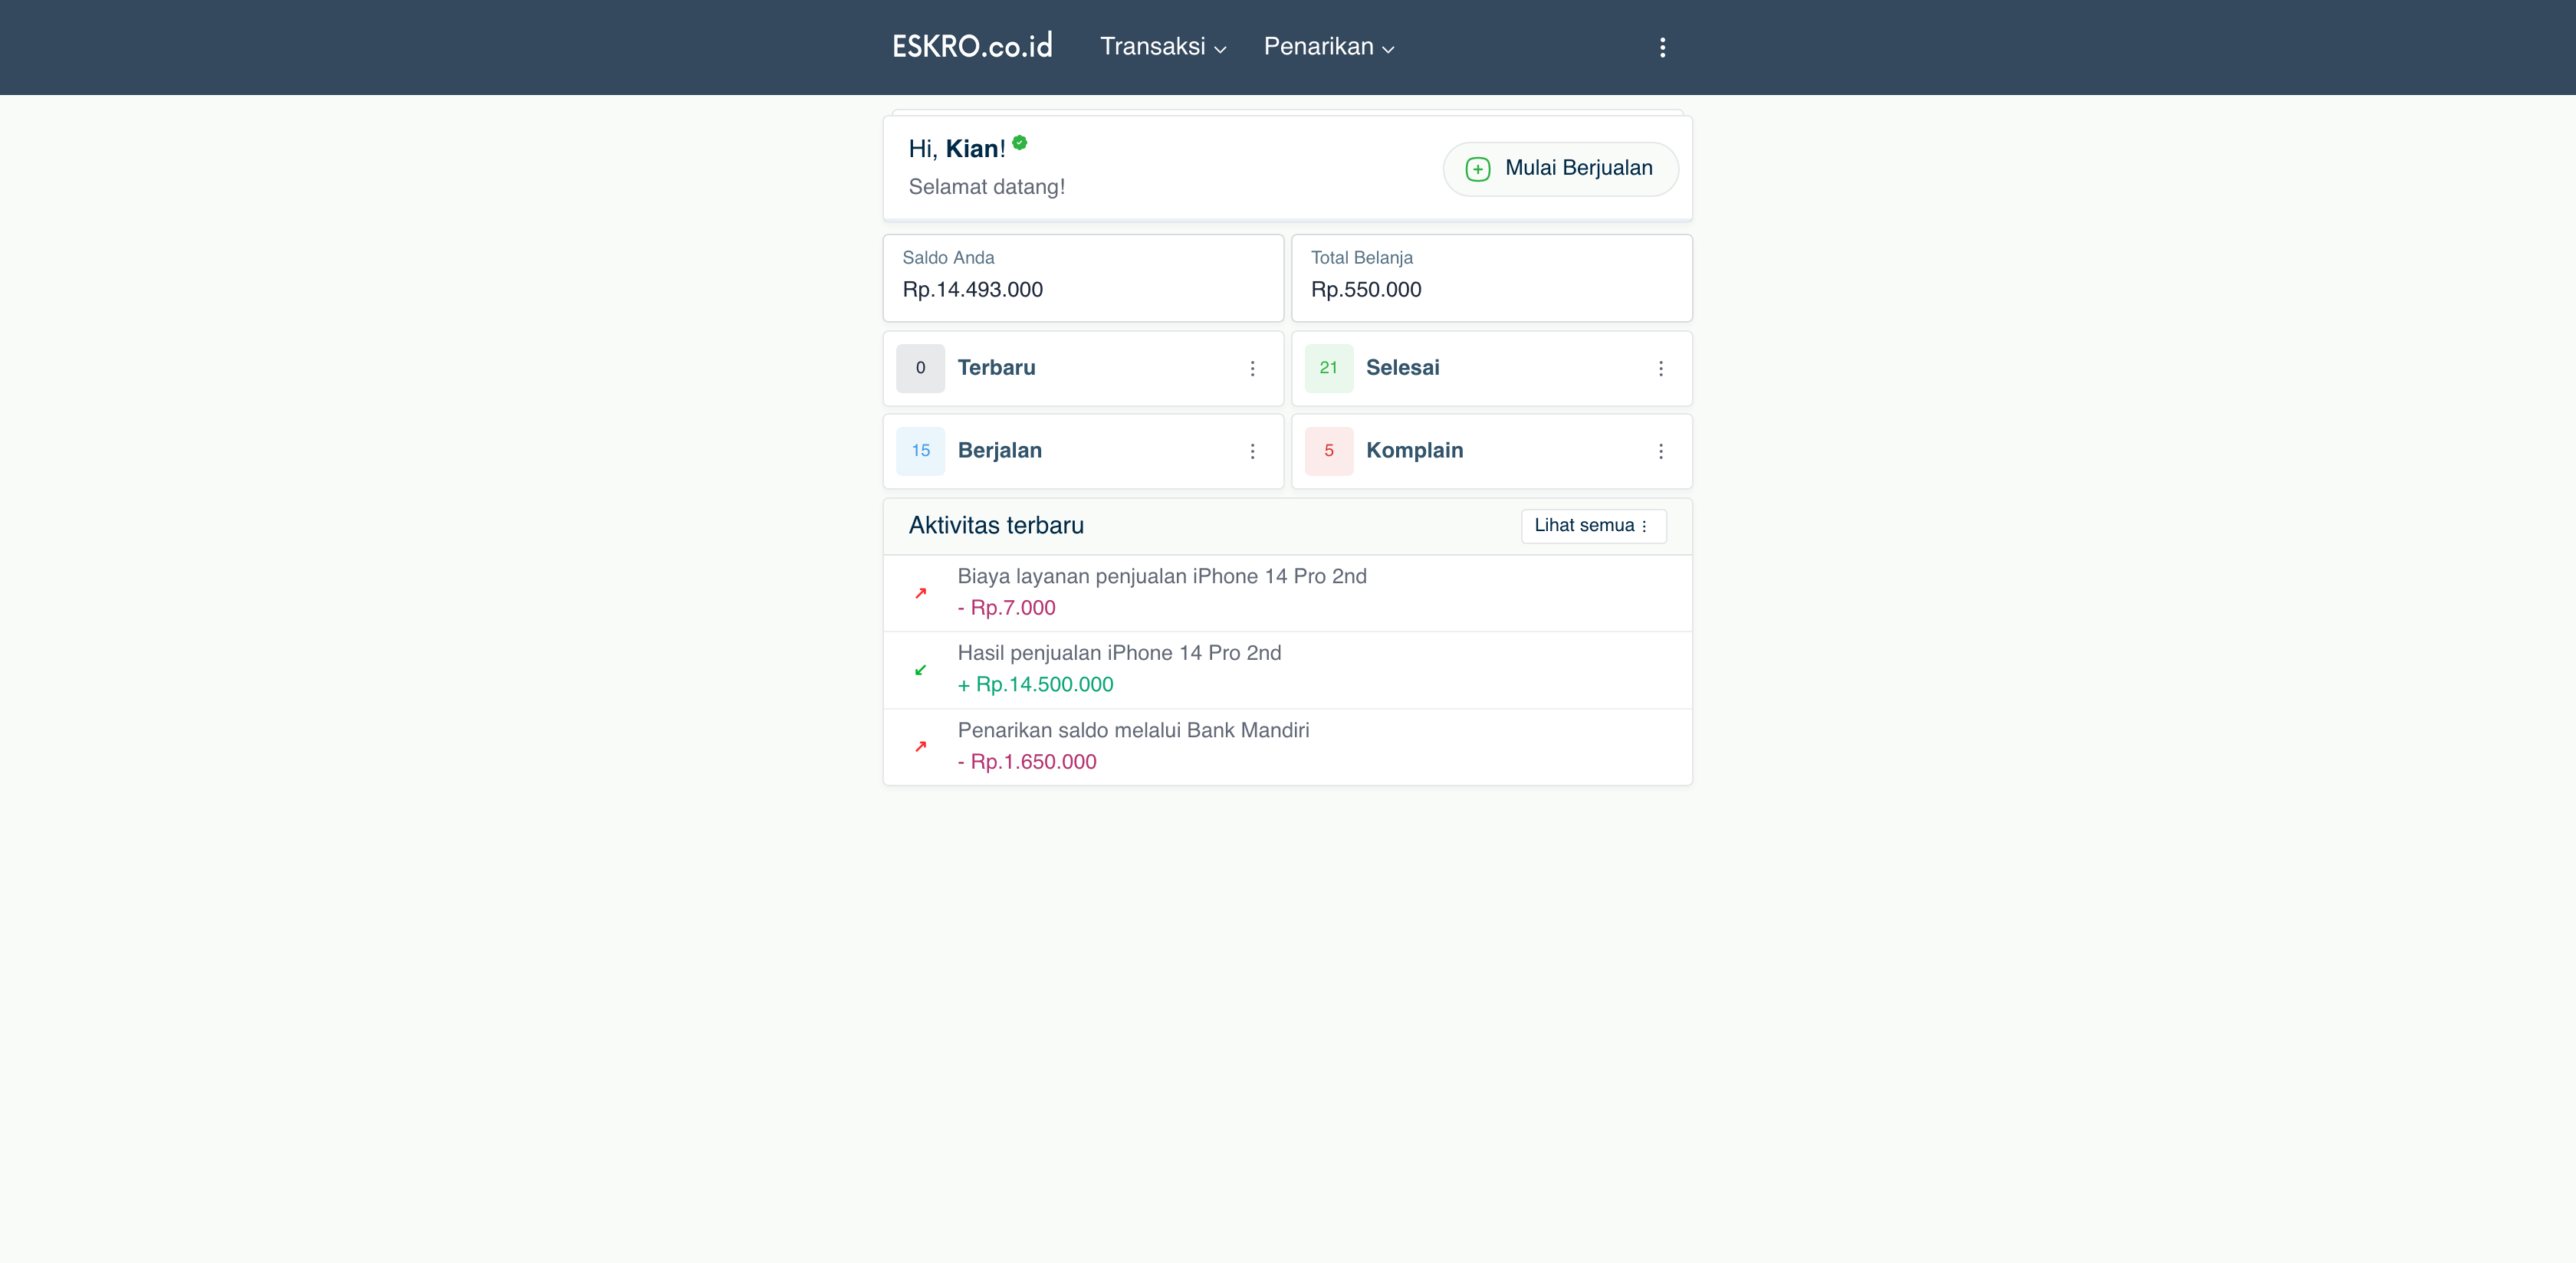Open the navbar three-dot overflow menu
The height and width of the screenshot is (1263, 2576).
click(x=1662, y=47)
